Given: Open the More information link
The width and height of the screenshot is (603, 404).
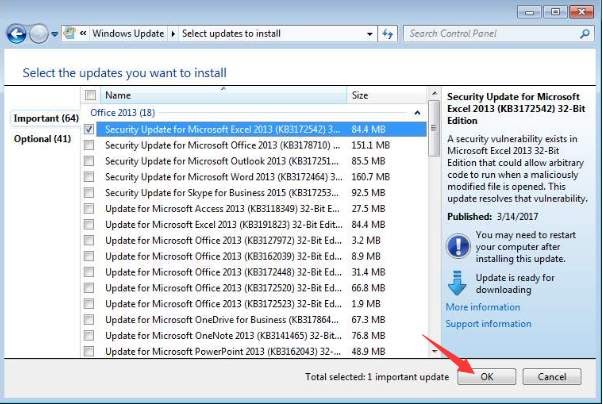Looking at the screenshot, I should coord(483,307).
